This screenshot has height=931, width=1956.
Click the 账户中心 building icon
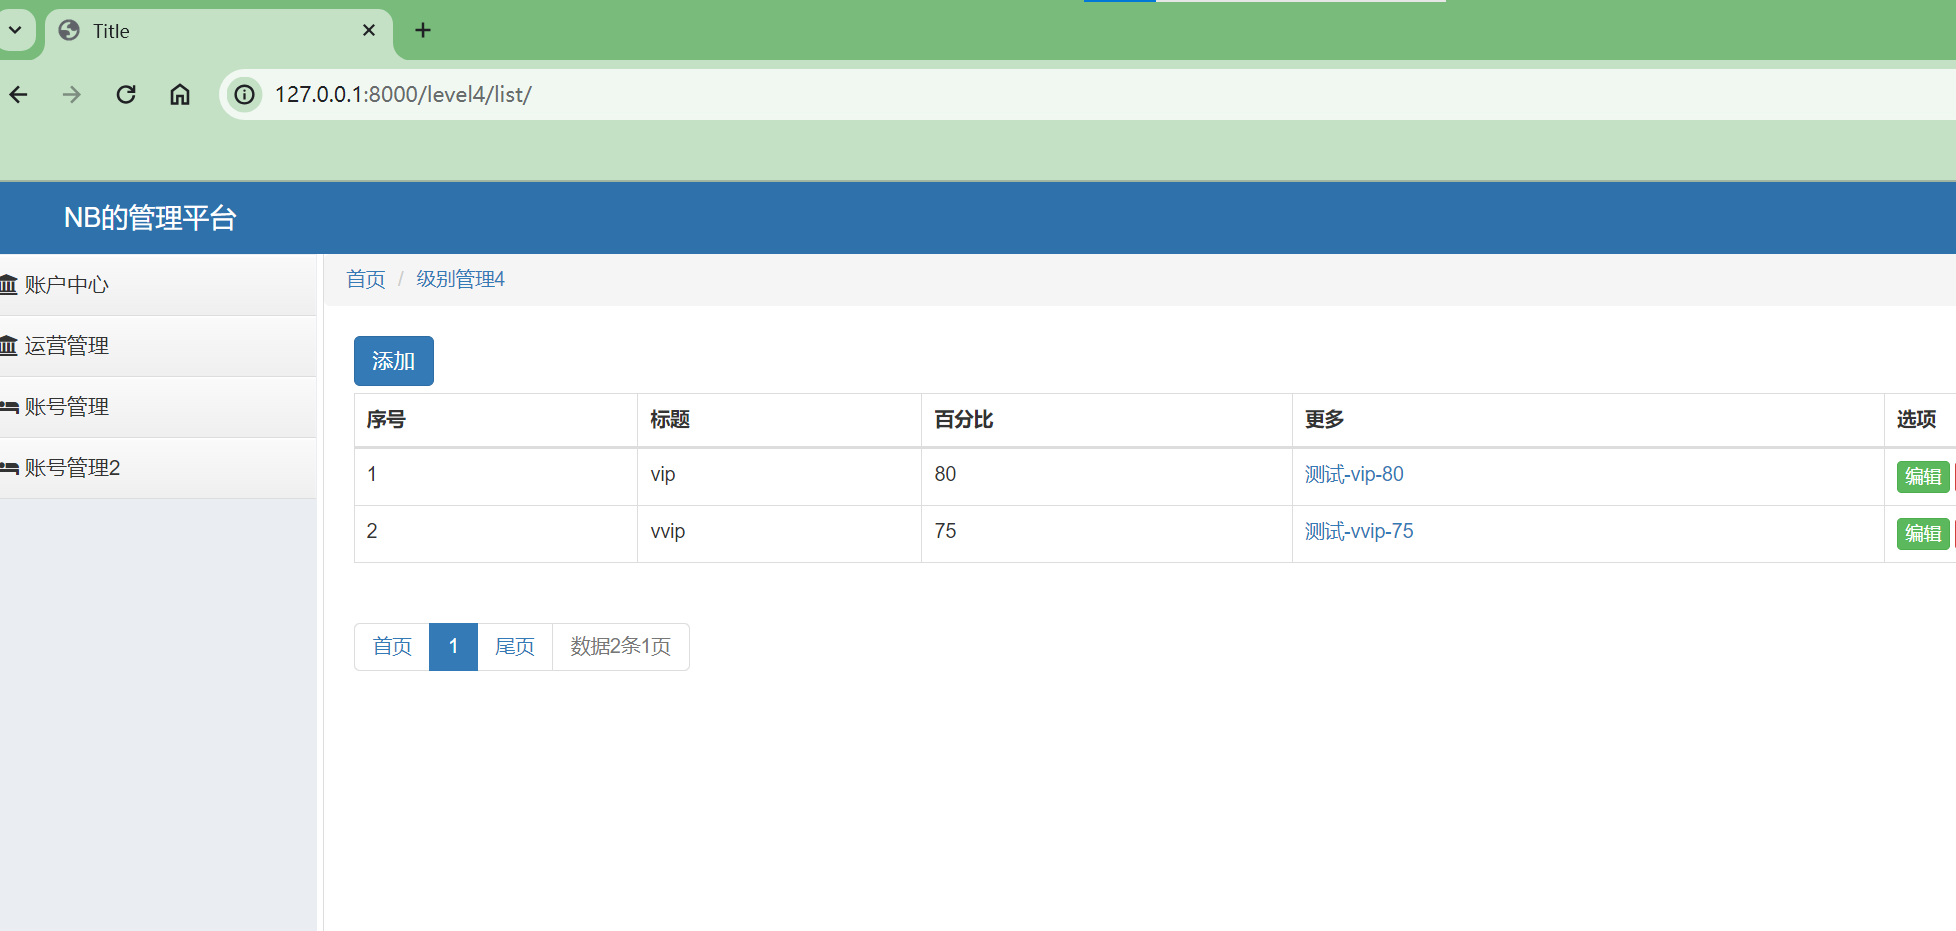point(9,285)
